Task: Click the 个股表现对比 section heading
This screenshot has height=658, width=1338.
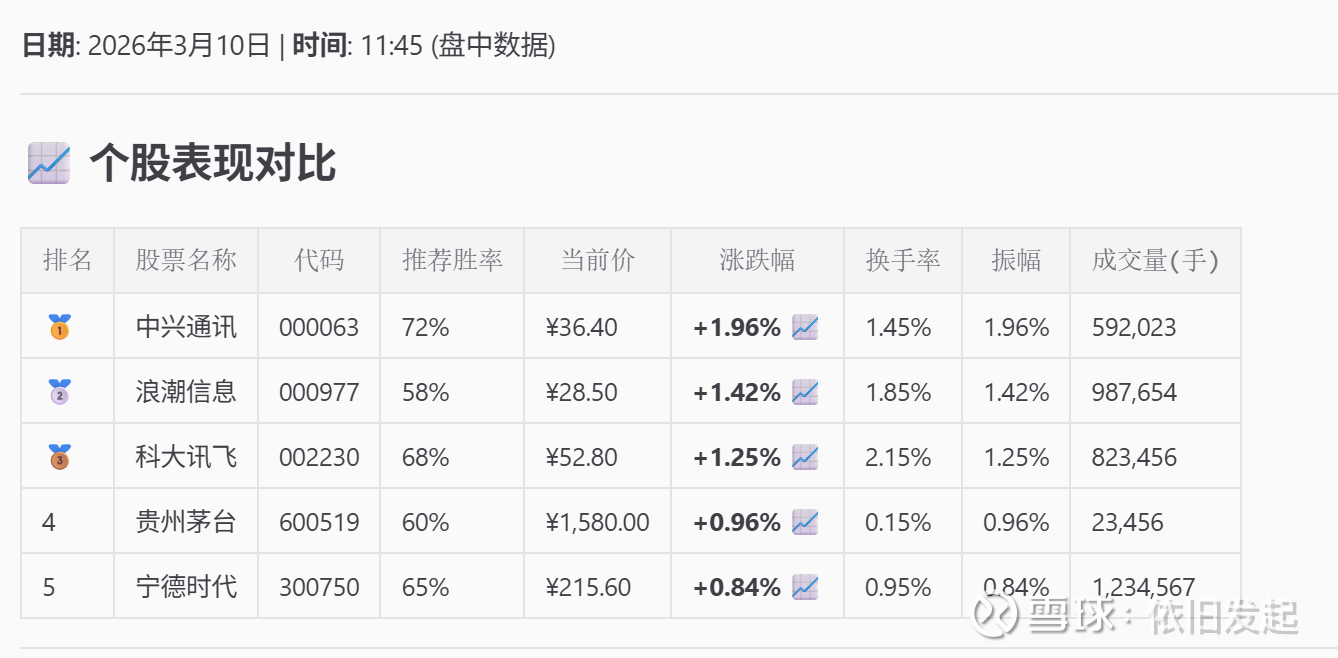Action: click(x=212, y=163)
